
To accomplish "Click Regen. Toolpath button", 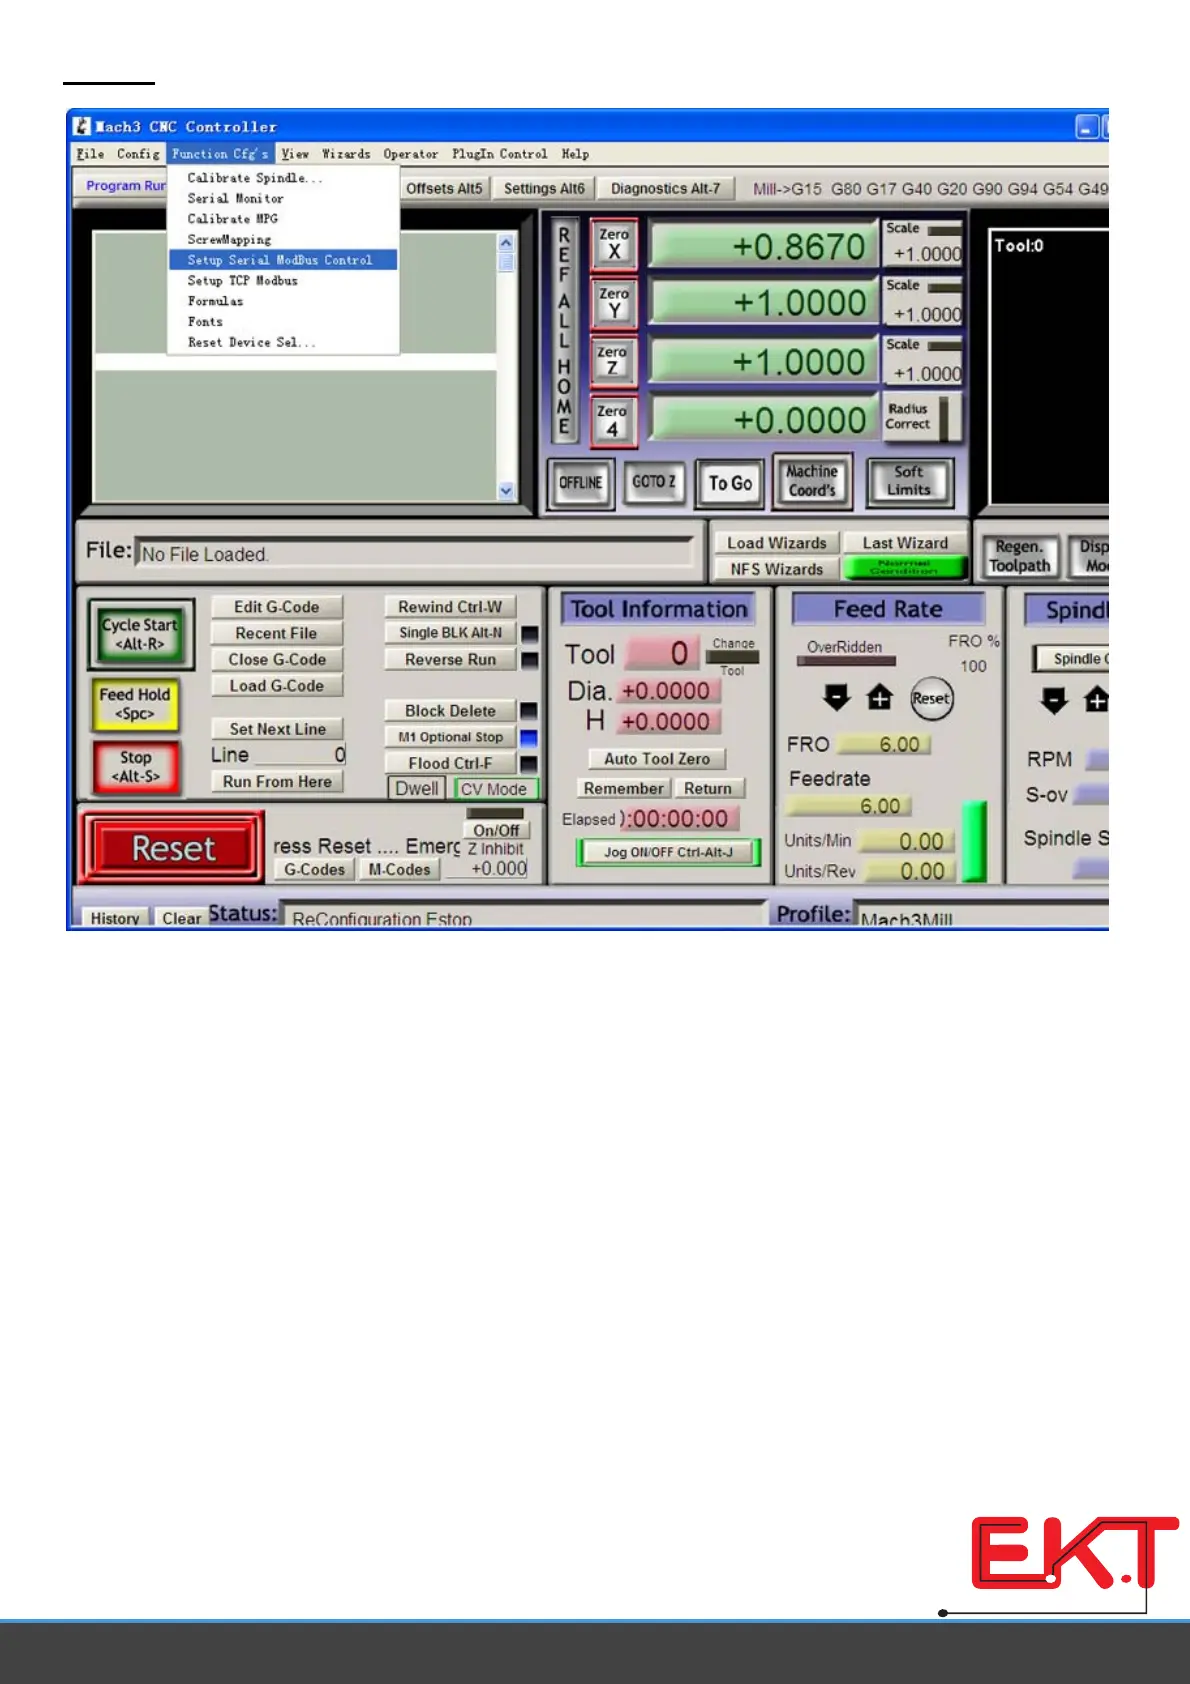I will click(1019, 556).
